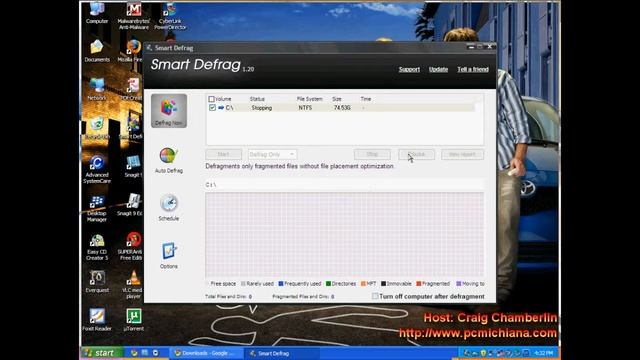The image size is (640, 360).
Task: Launch Advanced SystemCare desktop shortcut
Action: click(x=97, y=169)
